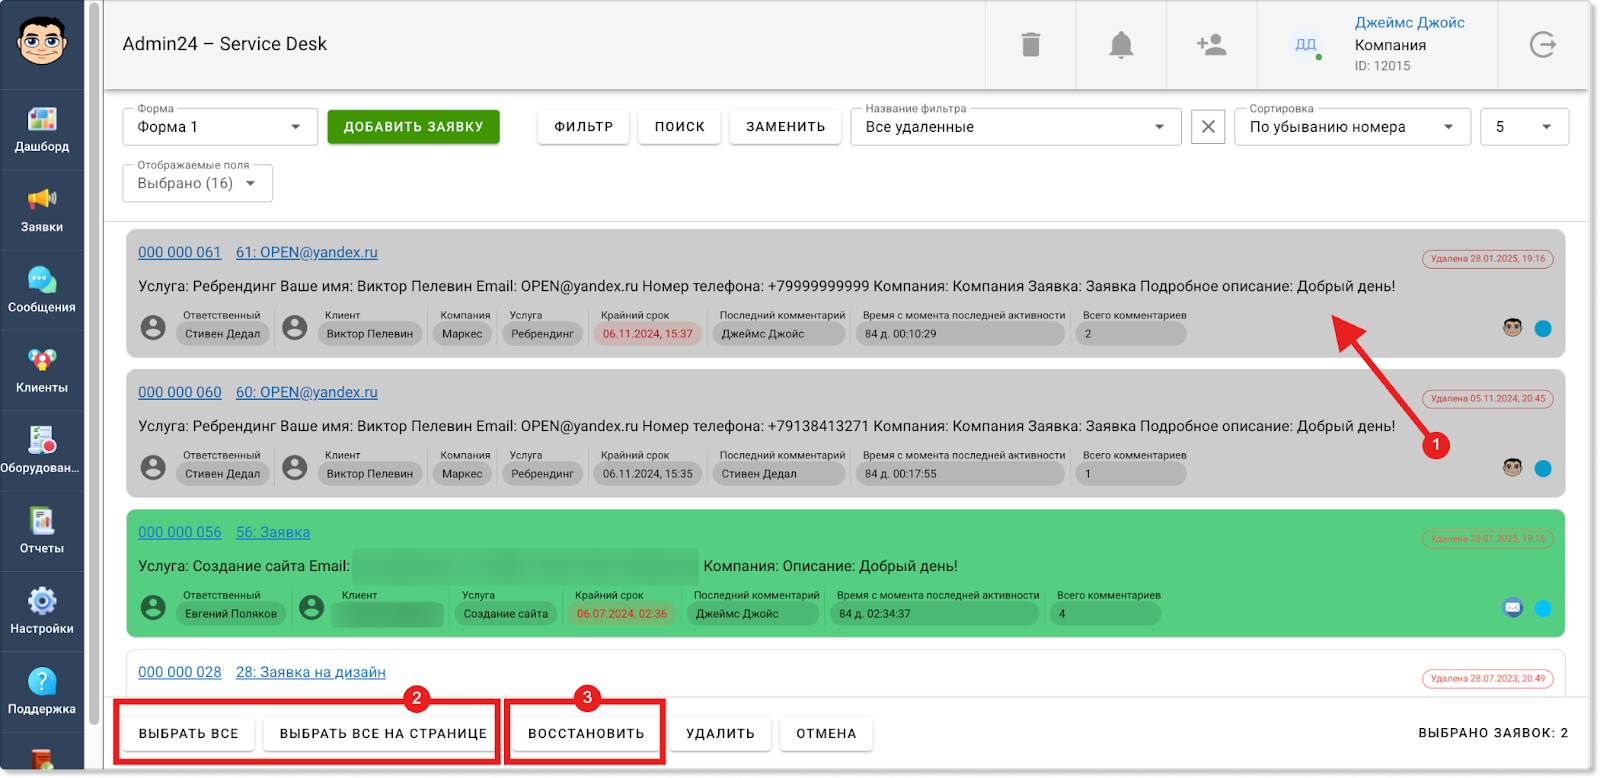Click blue status dot in ticket 056
The width and height of the screenshot is (1600, 778).
coord(1543,608)
